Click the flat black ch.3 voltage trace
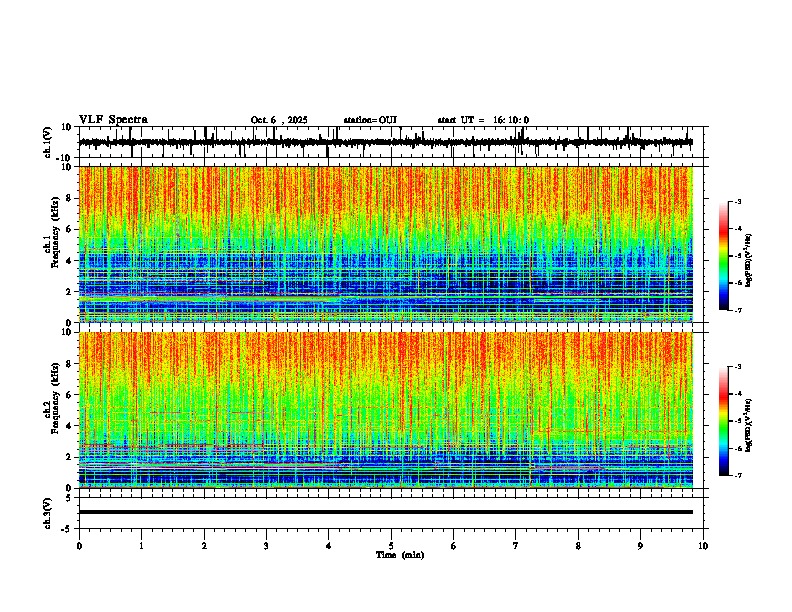Image resolution: width=792 pixels, height=612 pixels. point(386,512)
